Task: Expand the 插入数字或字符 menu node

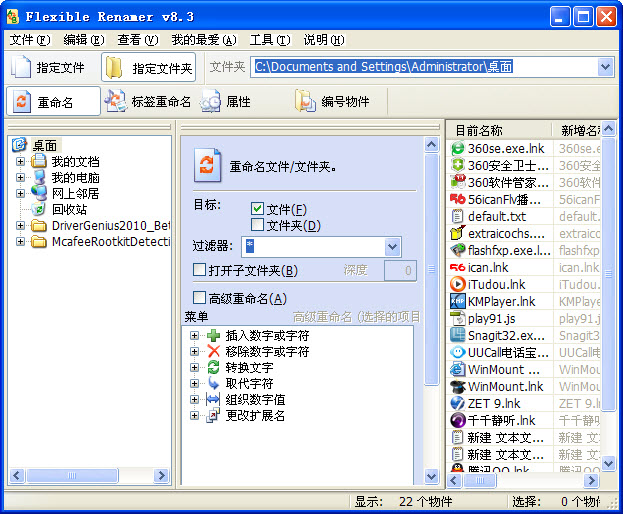Action: (x=194, y=335)
